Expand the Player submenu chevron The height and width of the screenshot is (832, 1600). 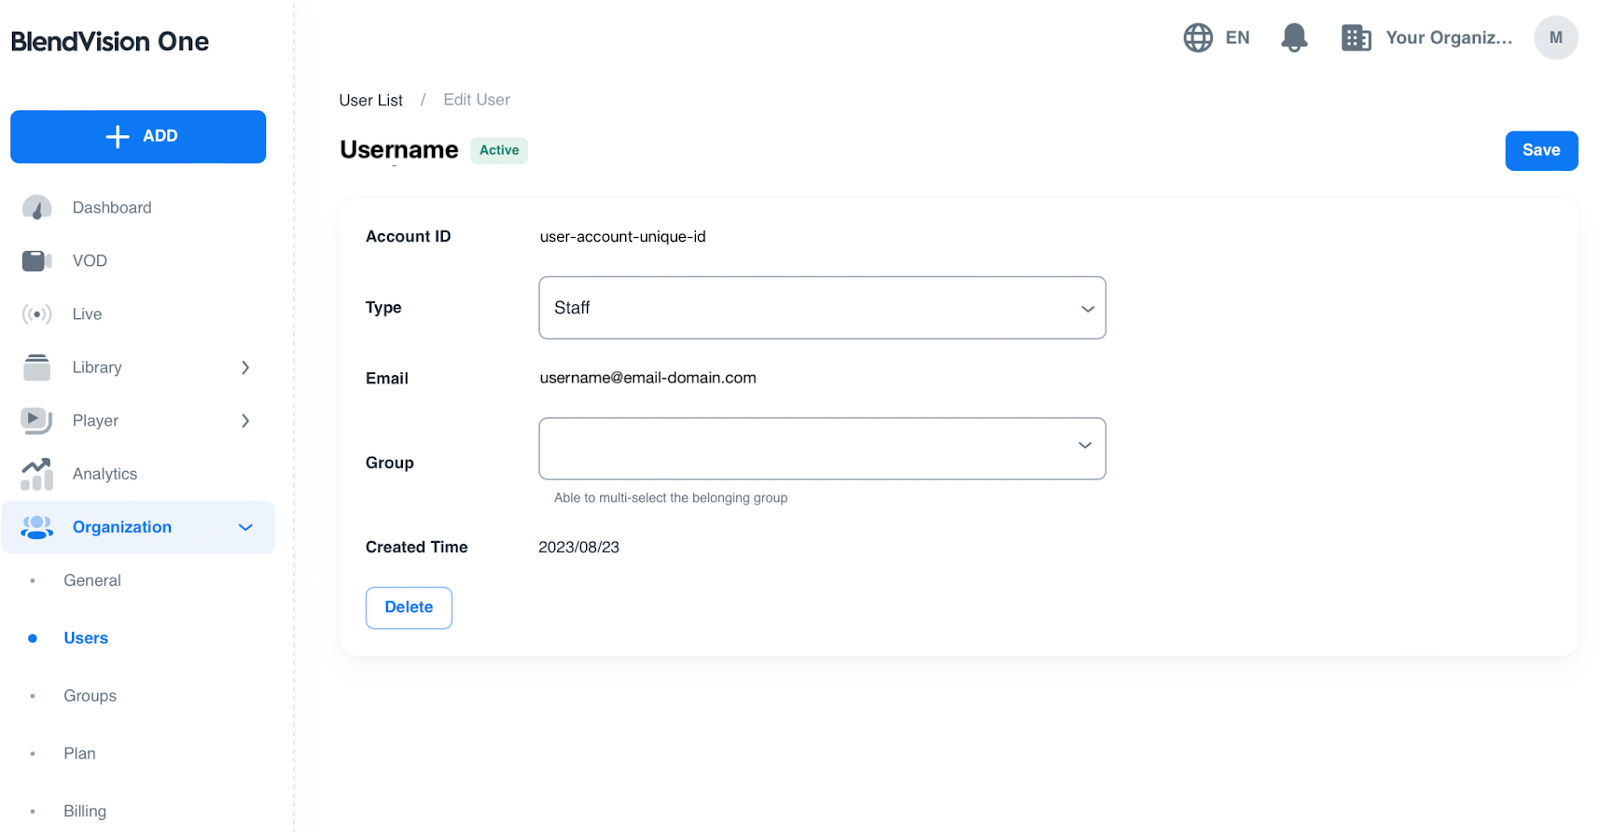click(x=245, y=421)
